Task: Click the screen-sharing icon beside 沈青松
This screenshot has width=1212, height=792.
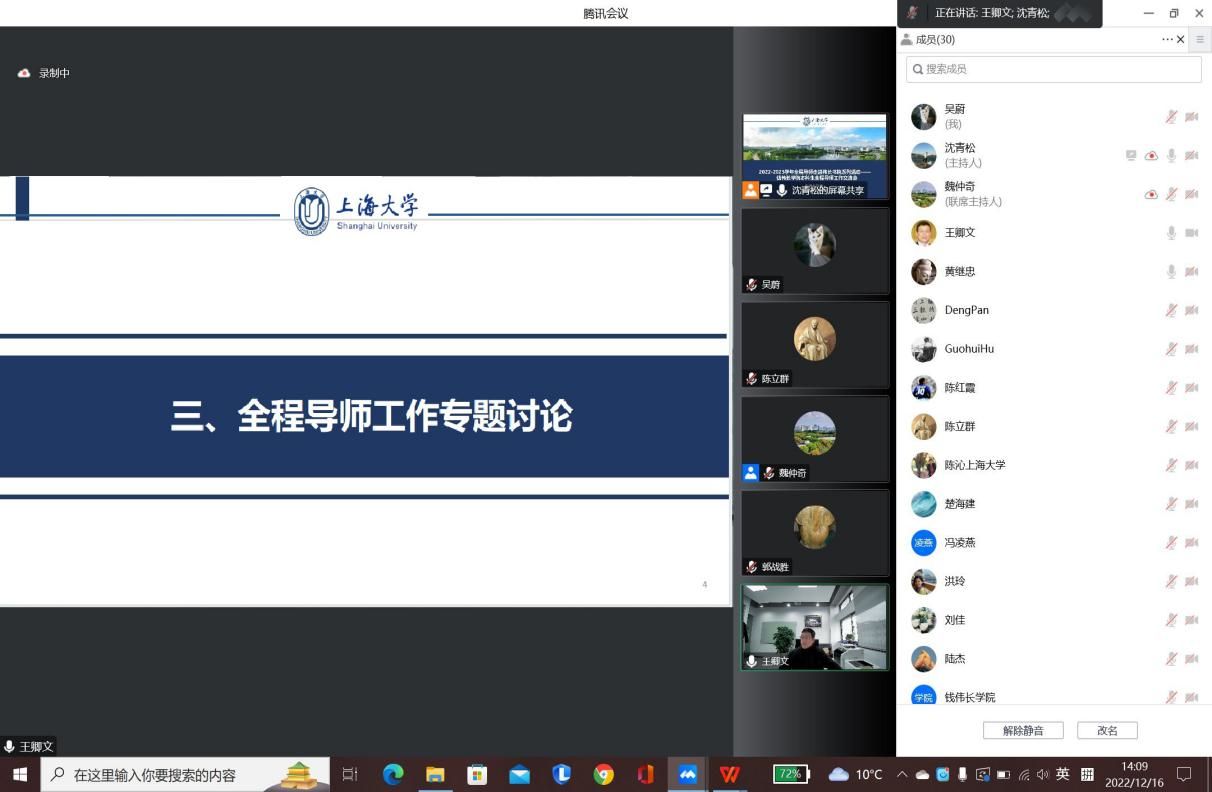Action: tap(1130, 155)
